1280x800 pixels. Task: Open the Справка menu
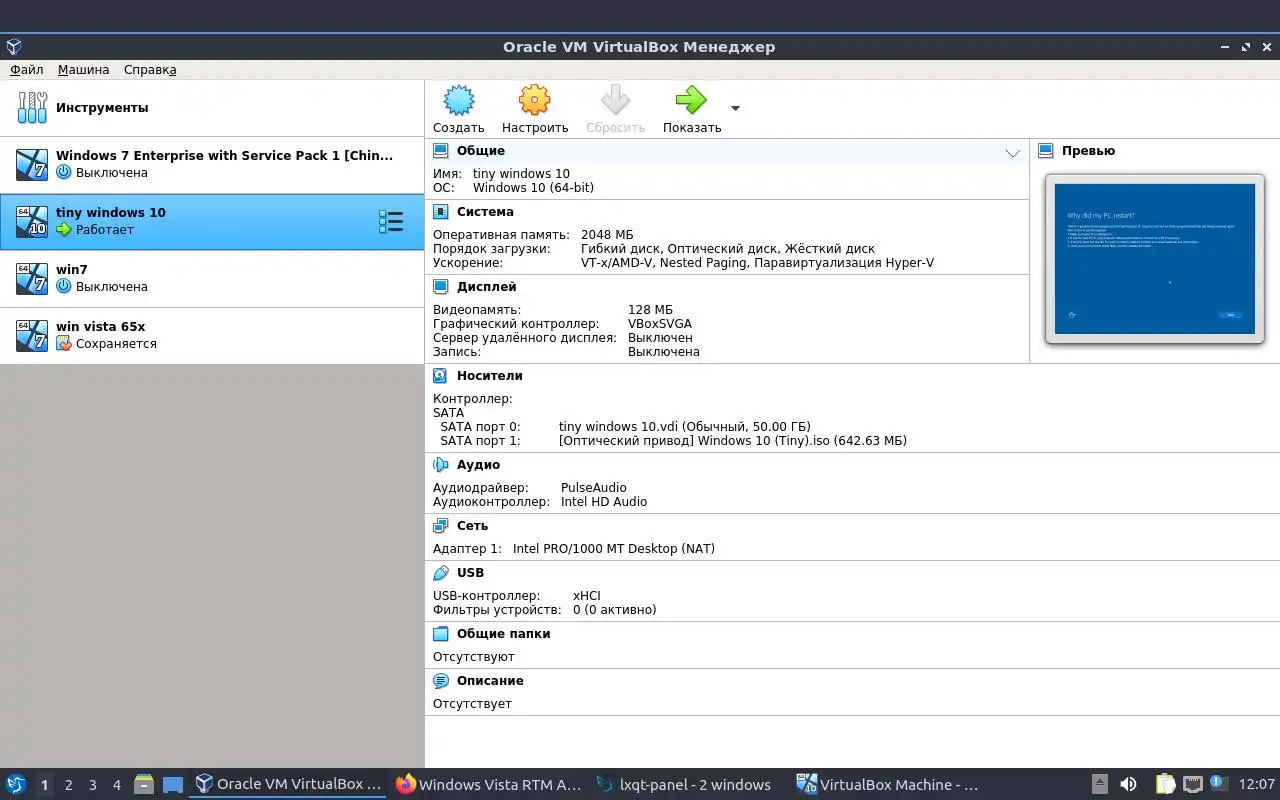(x=150, y=70)
